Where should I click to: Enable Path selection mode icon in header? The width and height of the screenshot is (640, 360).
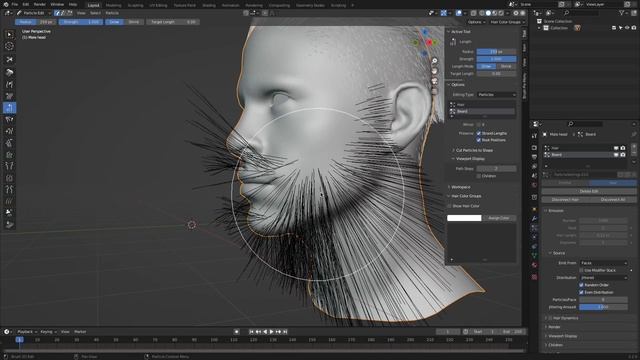click(57, 13)
